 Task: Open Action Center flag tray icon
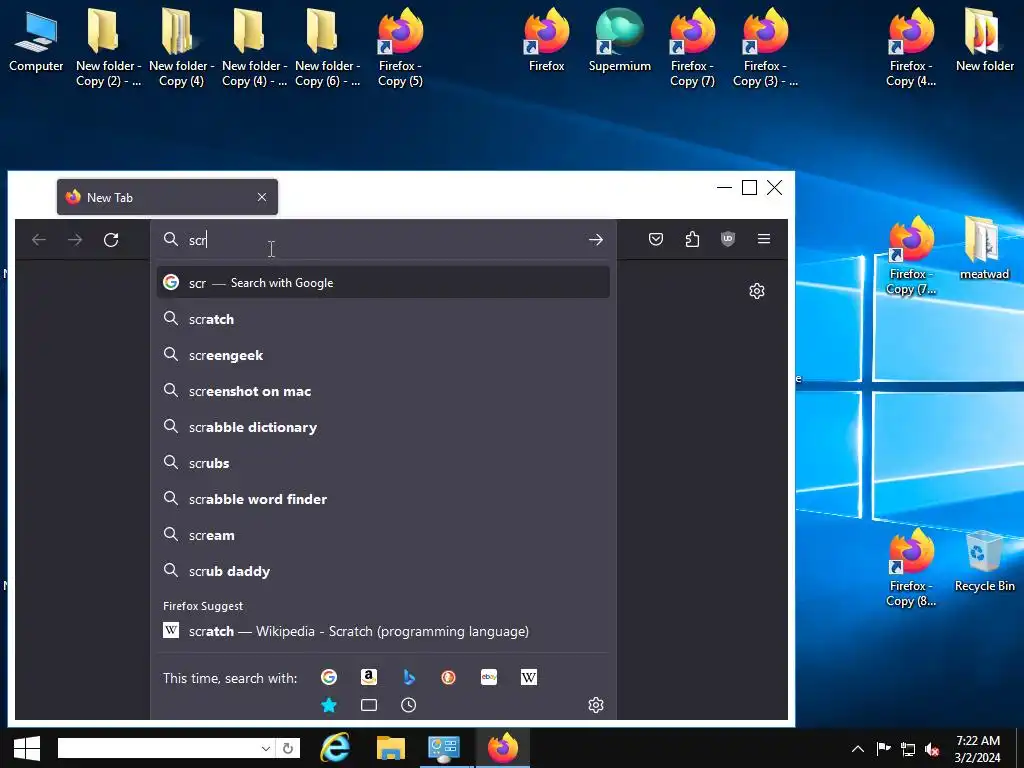(883, 749)
